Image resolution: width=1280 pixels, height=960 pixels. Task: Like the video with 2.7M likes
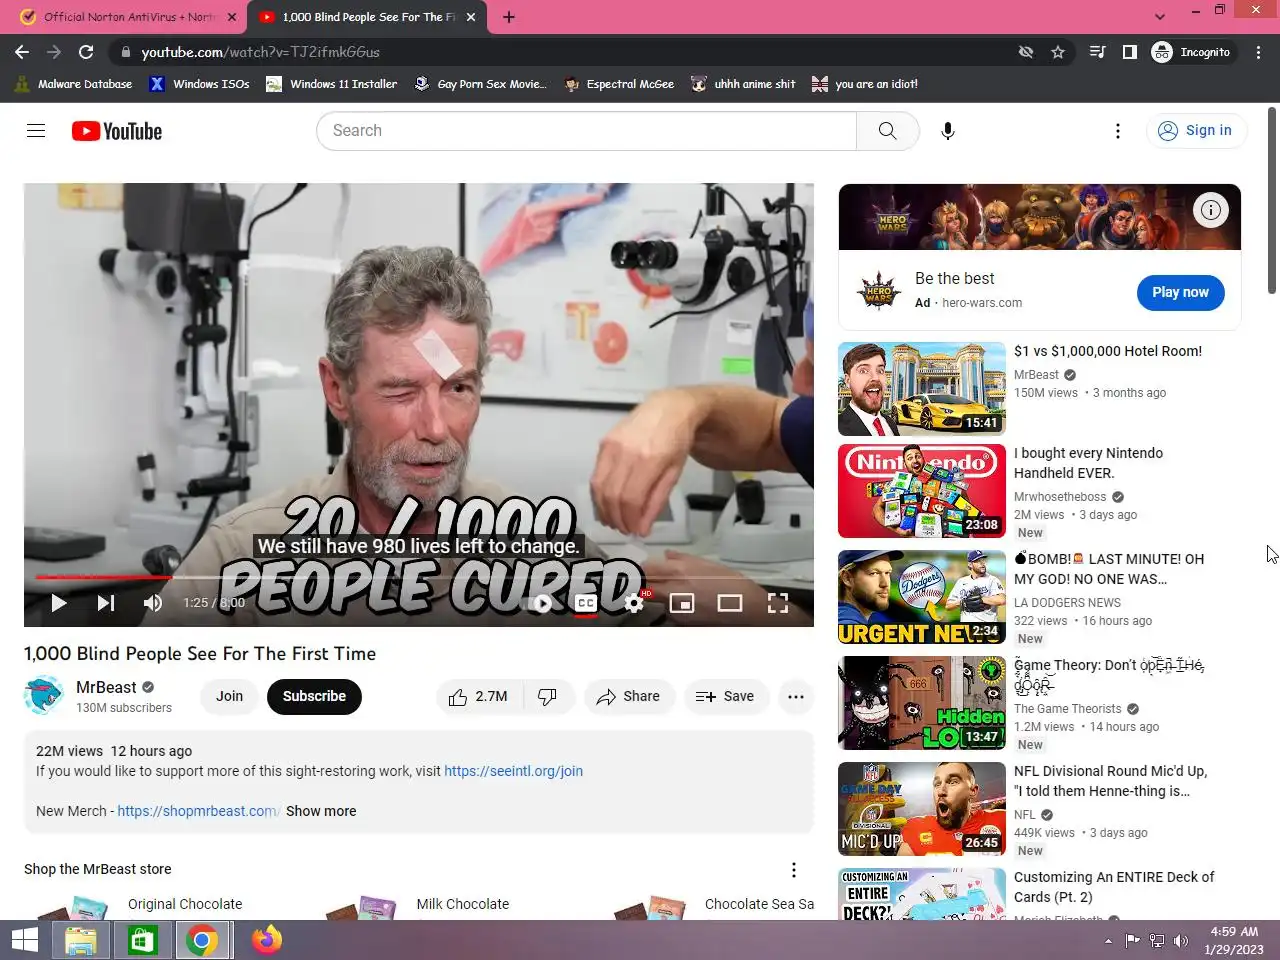[x=479, y=697]
